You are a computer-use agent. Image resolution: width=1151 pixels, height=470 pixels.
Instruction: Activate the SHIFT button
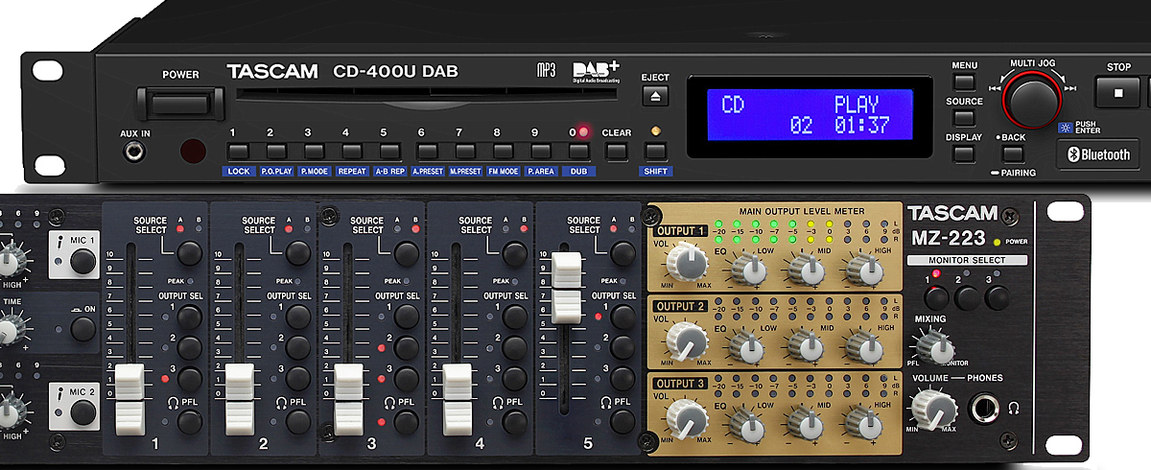656,152
